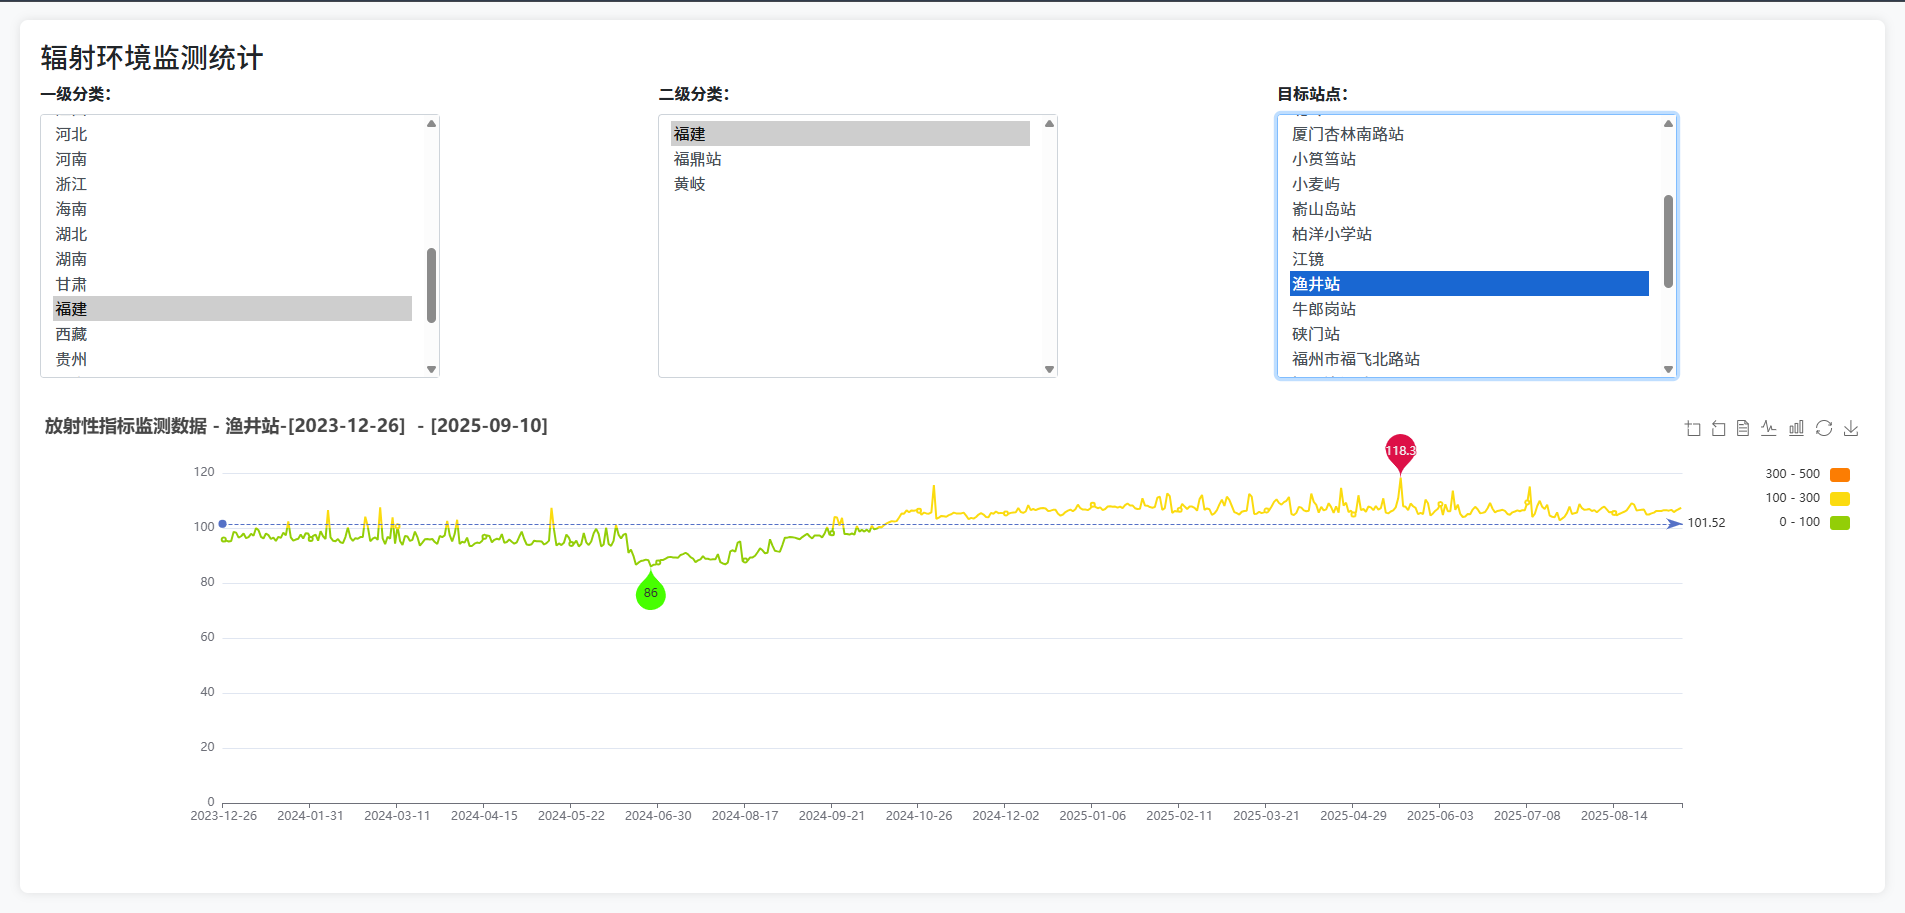Choose station 福州市福飞北路站
The image size is (1905, 913).
tap(1469, 359)
